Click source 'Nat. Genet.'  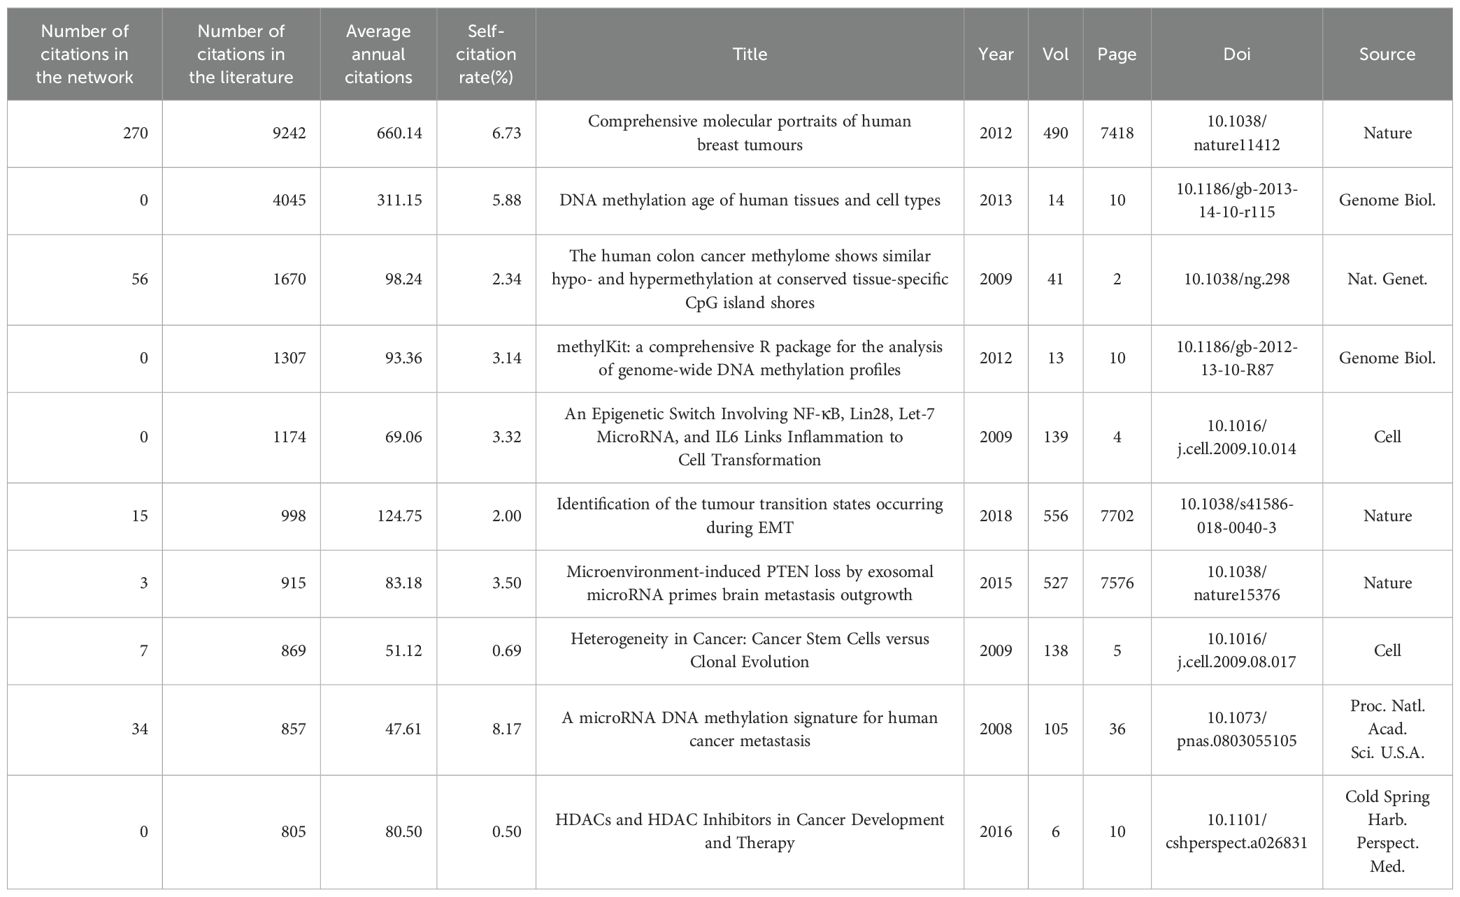[1387, 279]
